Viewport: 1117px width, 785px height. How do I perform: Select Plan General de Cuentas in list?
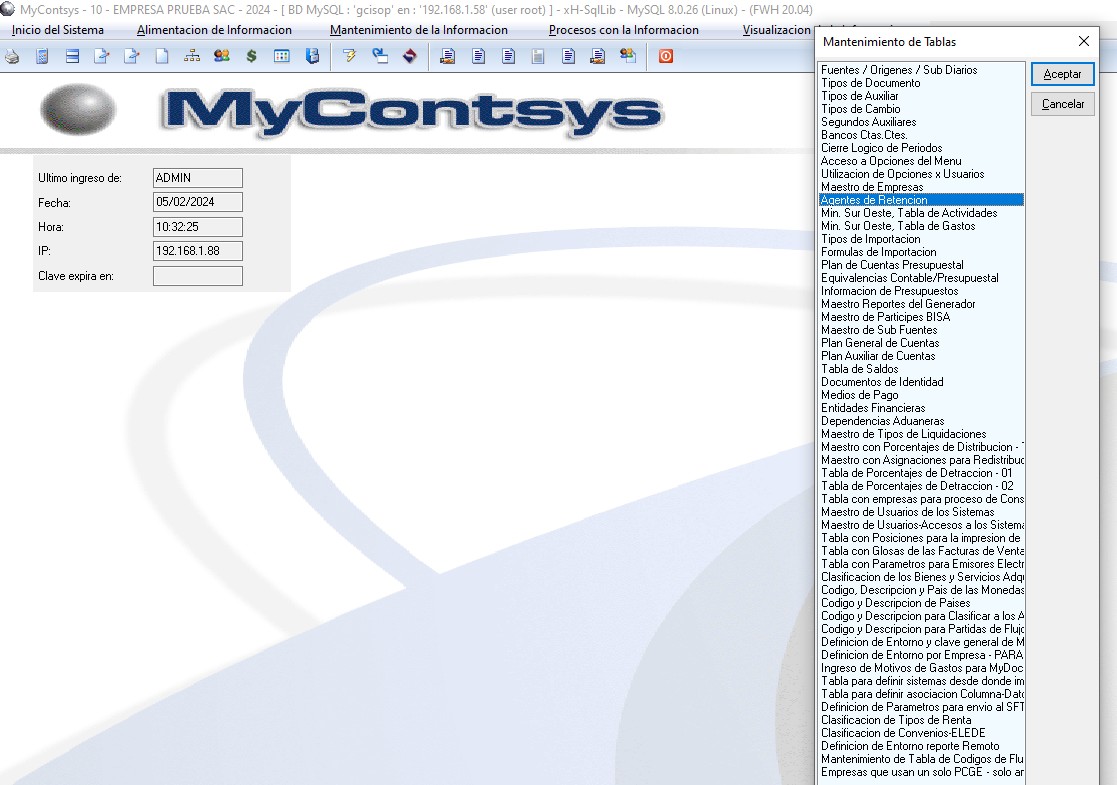coord(880,343)
